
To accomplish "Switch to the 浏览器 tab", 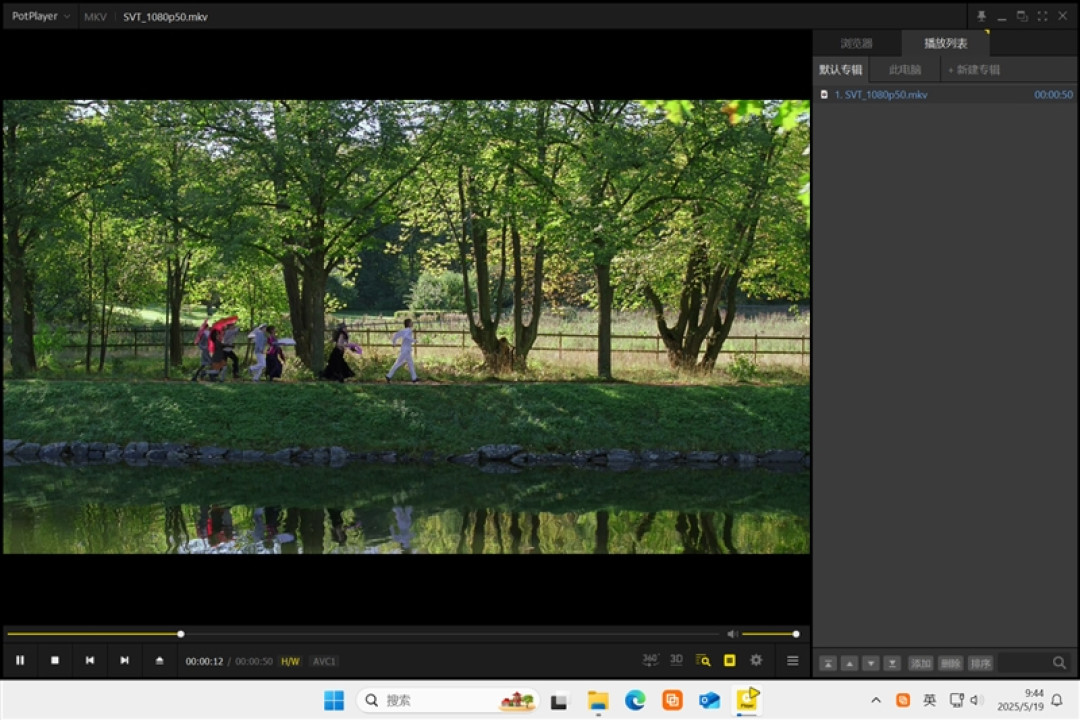I will tap(856, 43).
